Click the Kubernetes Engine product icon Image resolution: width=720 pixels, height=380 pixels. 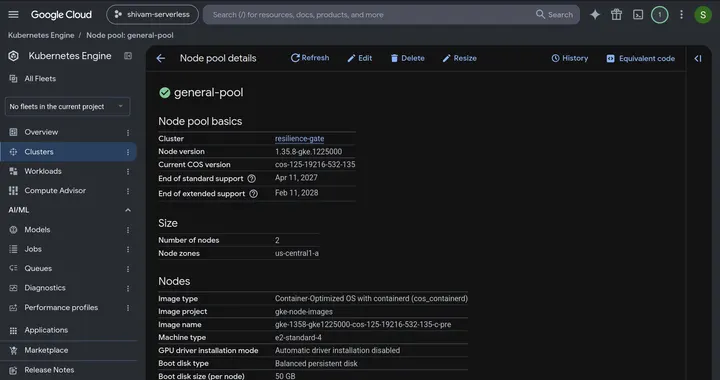click(x=13, y=56)
